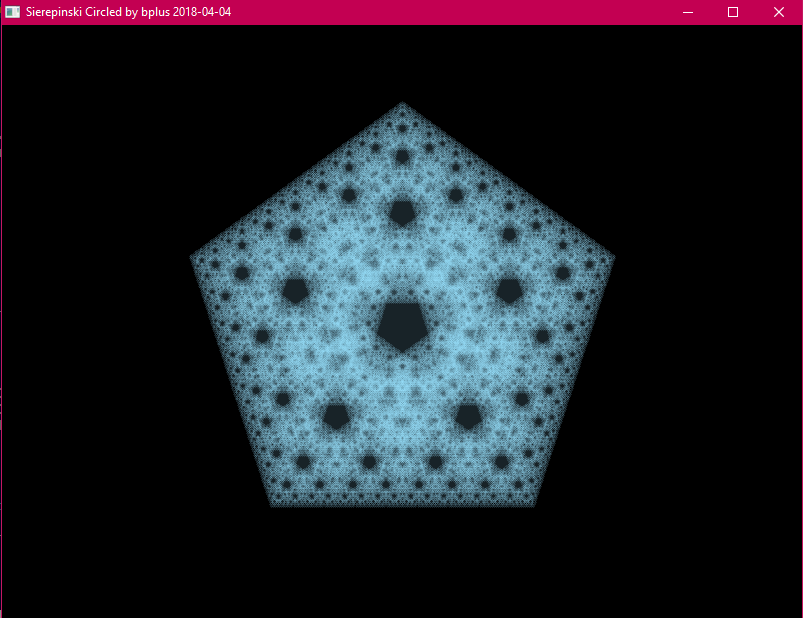Click the small dark hole nearest the left vertex

click(241, 273)
